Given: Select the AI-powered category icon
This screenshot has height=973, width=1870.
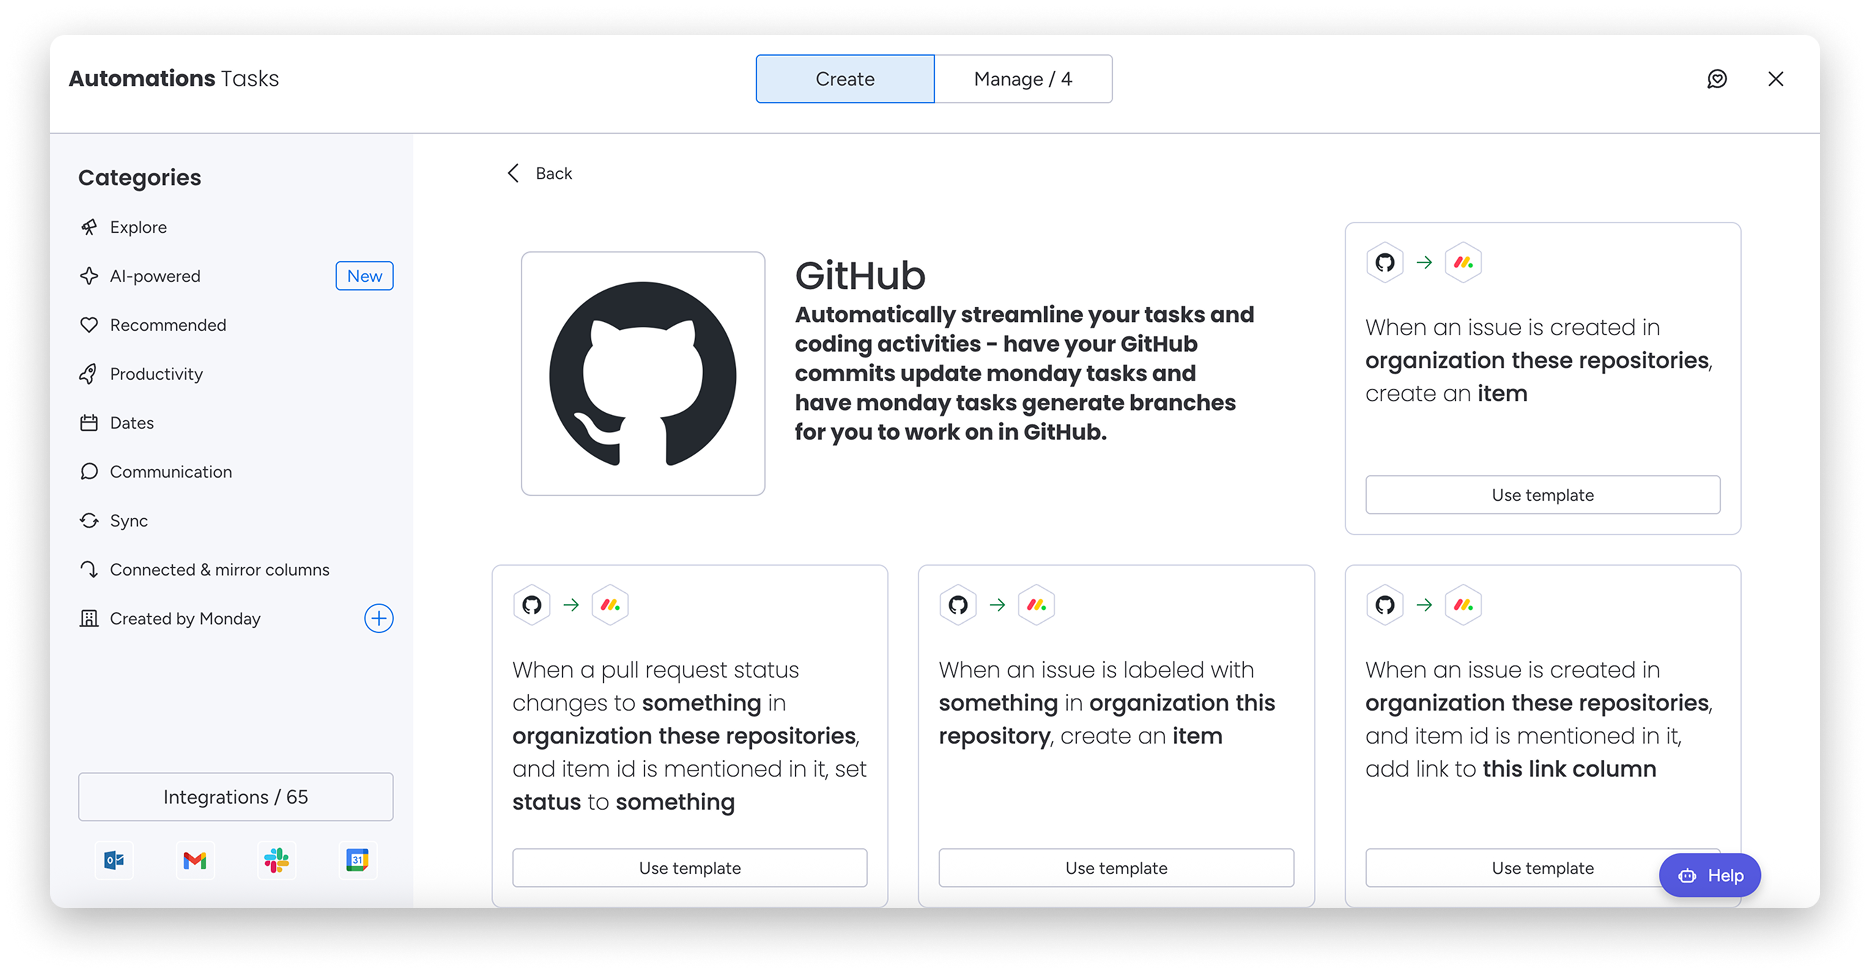Looking at the screenshot, I should click(89, 275).
